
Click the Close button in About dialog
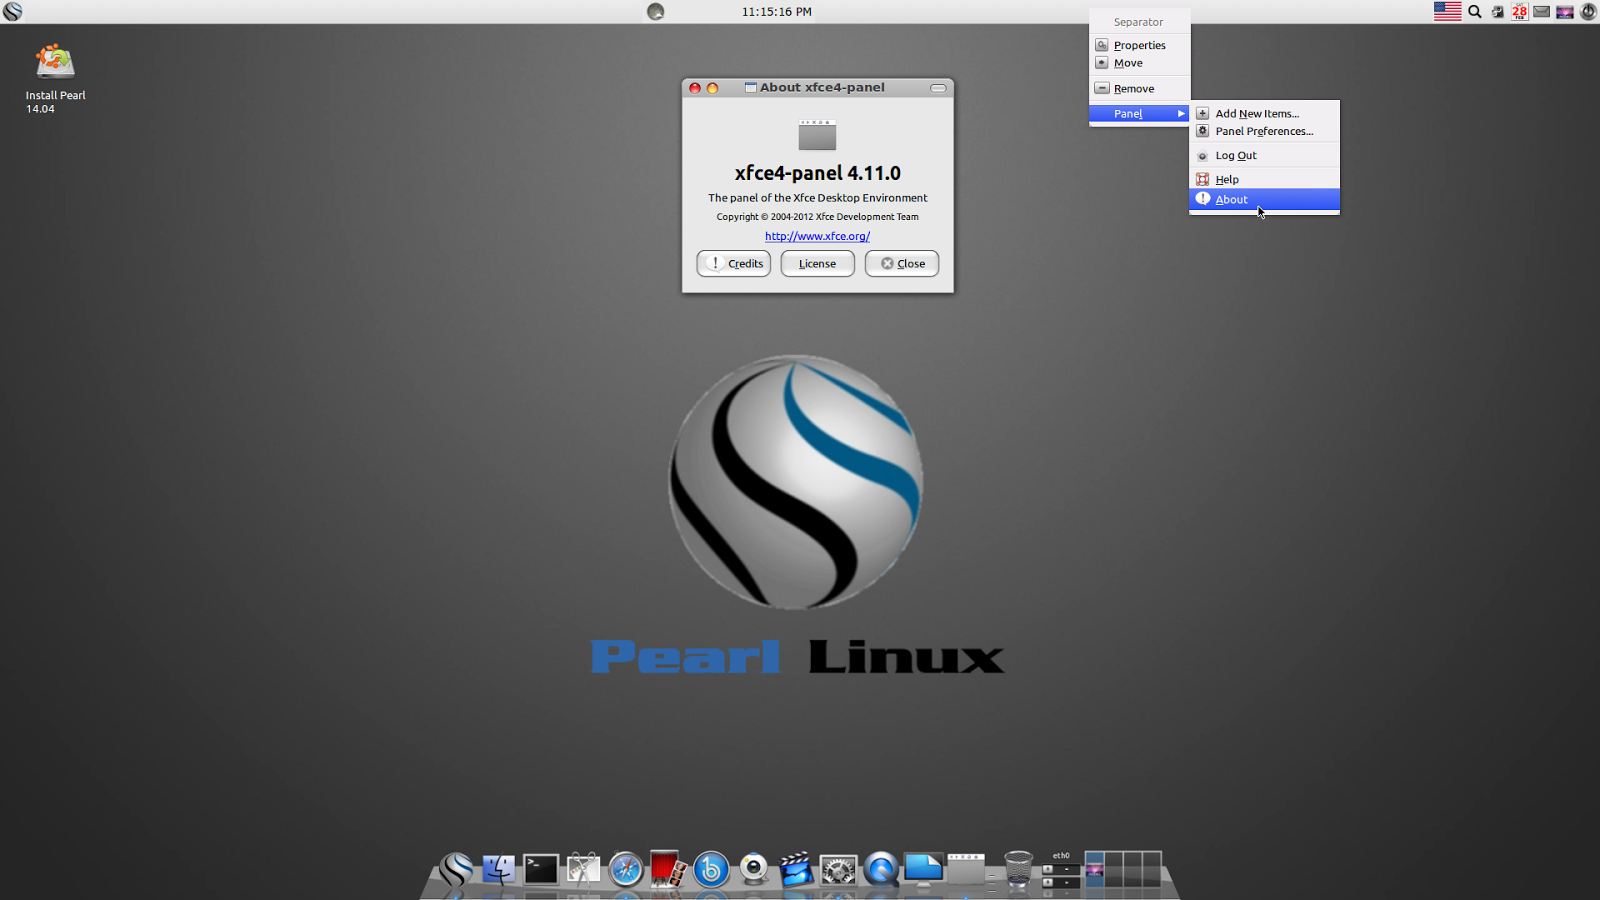(x=902, y=263)
